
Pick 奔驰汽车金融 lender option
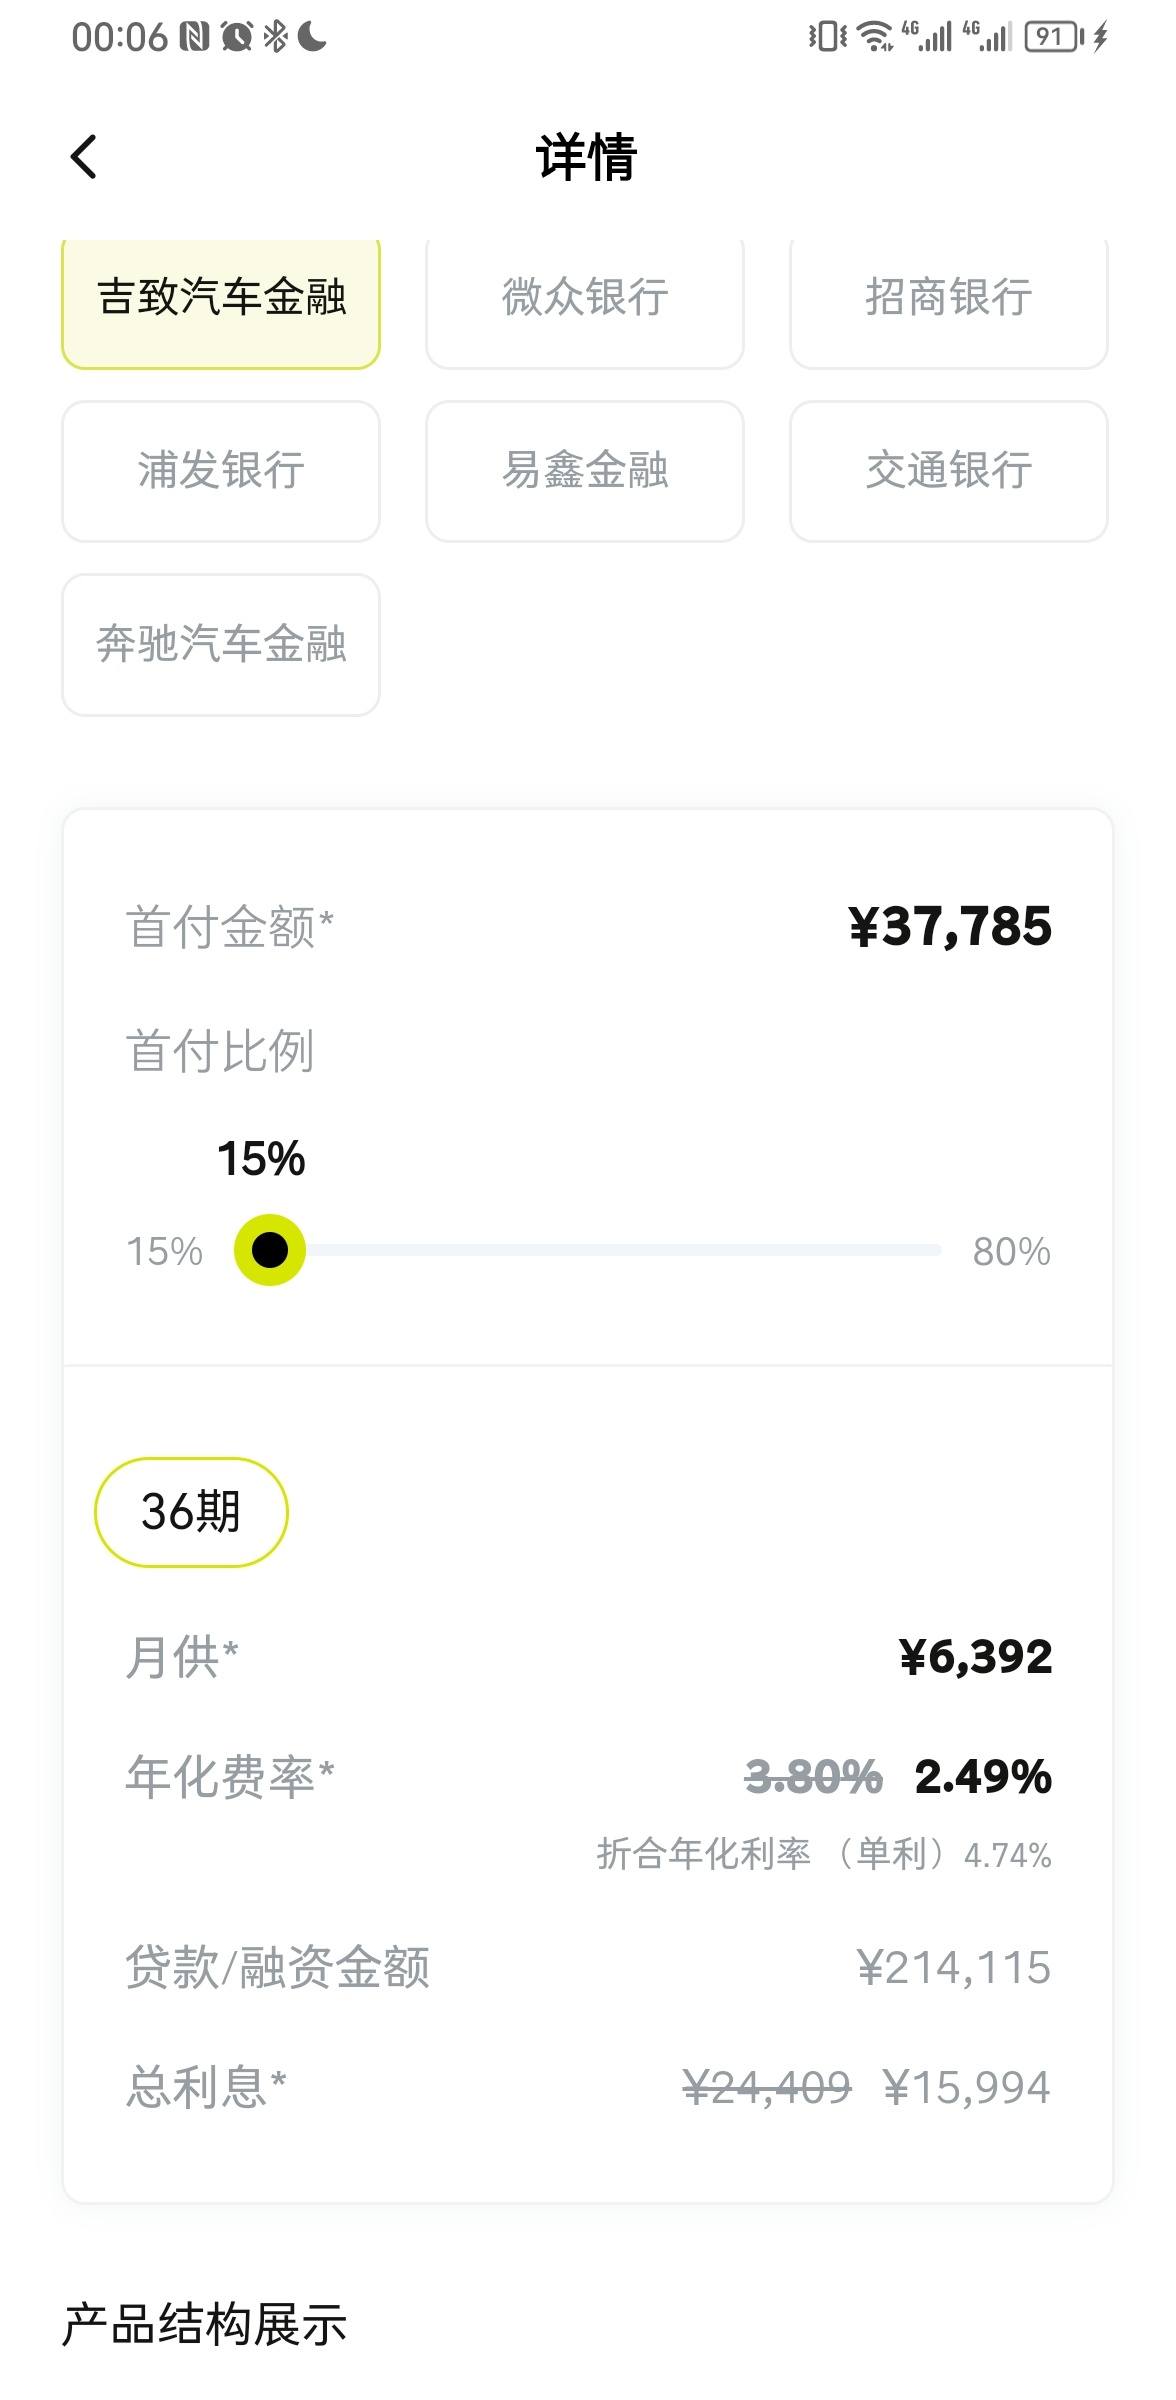(221, 644)
